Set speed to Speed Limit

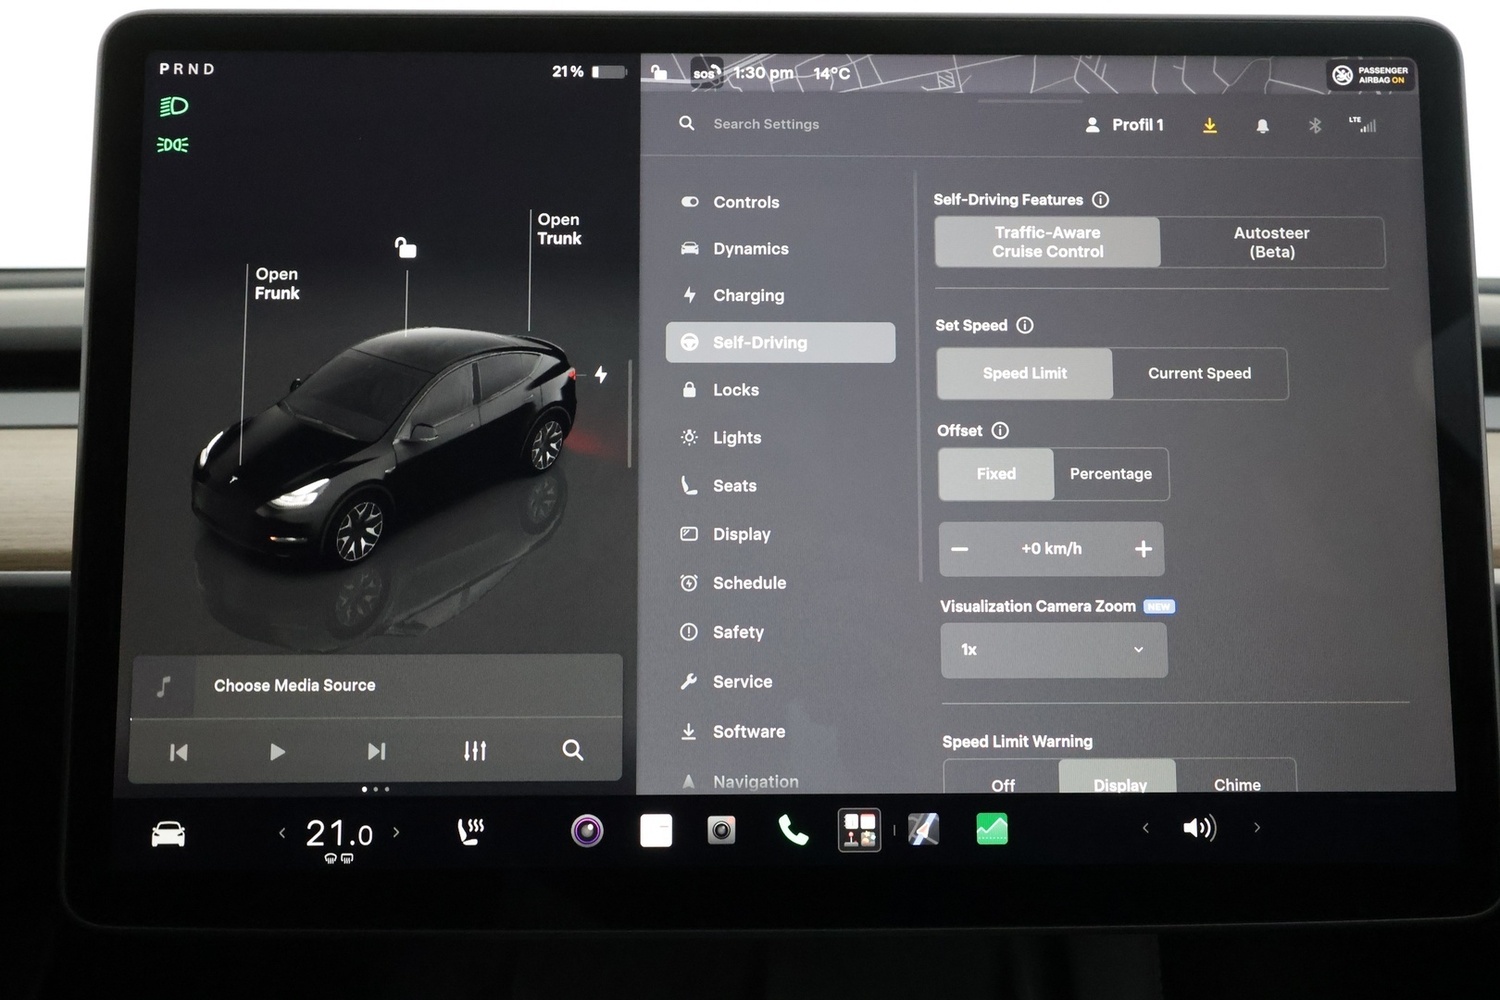(1025, 373)
